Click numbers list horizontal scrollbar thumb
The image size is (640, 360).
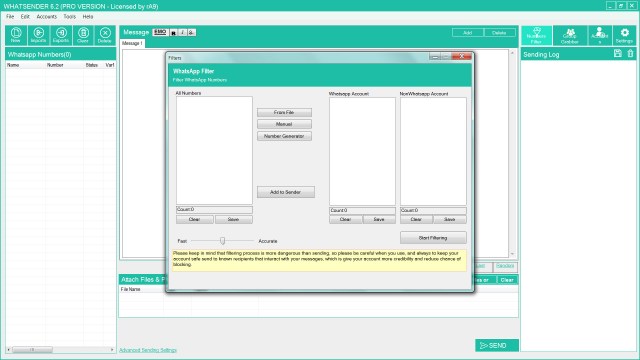[32, 350]
